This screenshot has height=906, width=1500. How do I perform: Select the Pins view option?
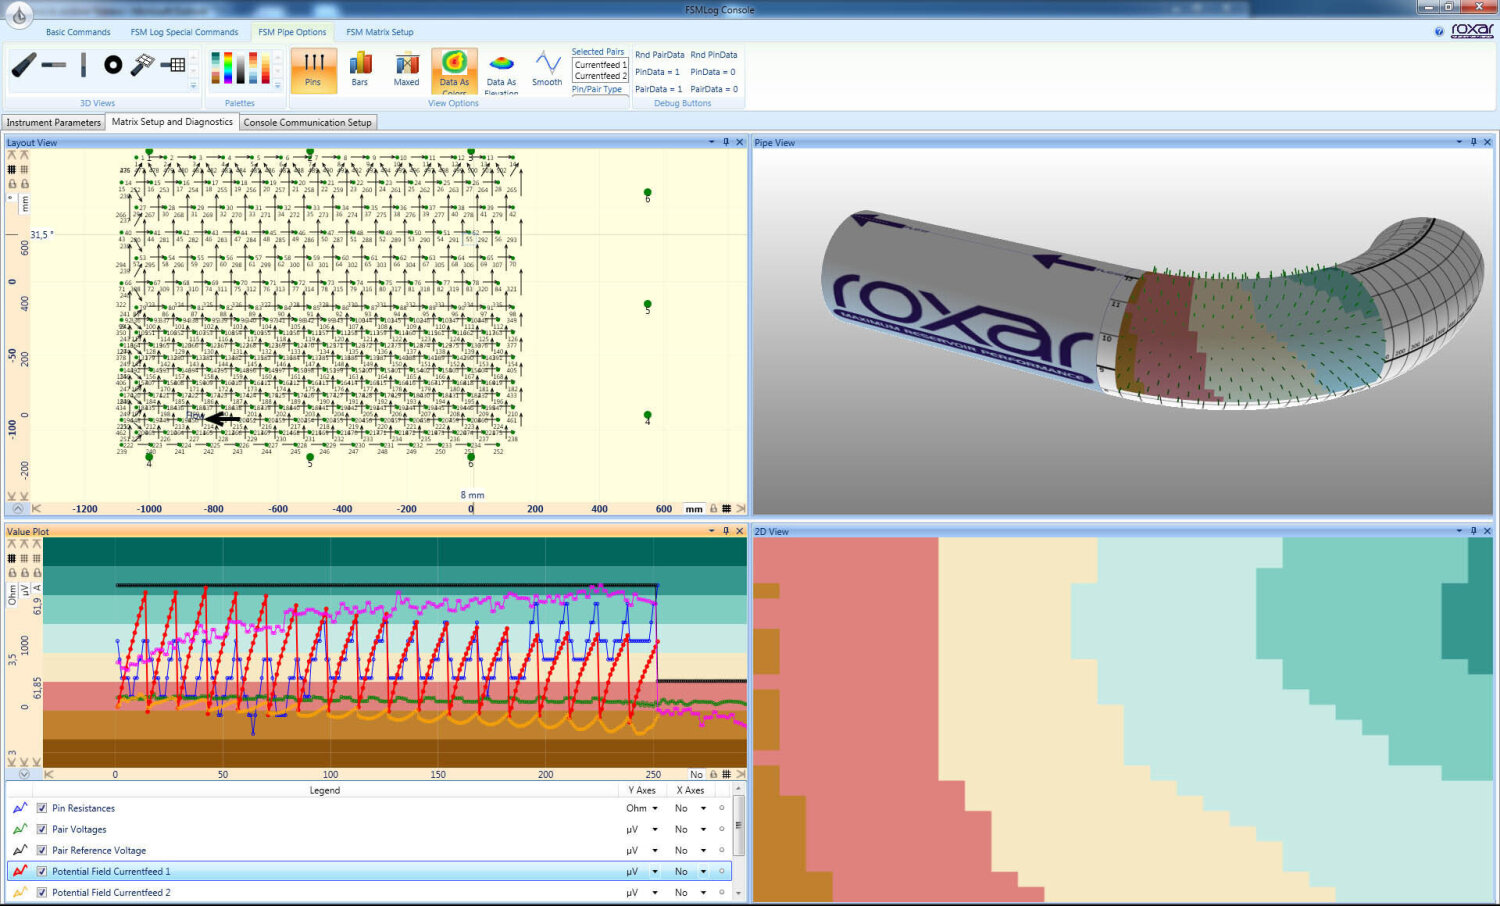[x=313, y=69]
